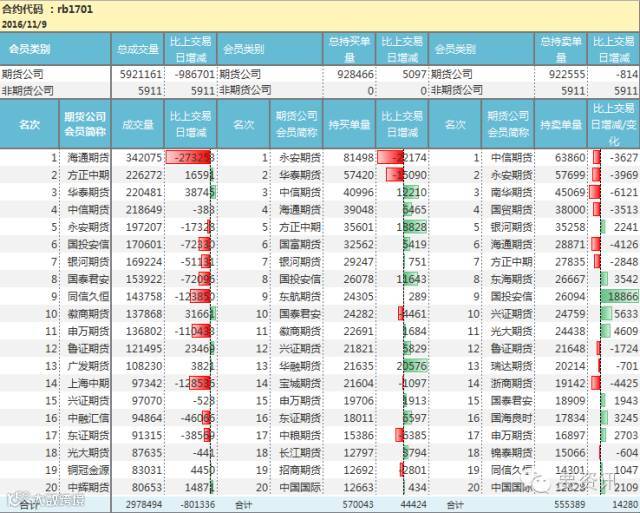Click the 广发期货 member name
The image size is (640, 513).
click(x=88, y=366)
